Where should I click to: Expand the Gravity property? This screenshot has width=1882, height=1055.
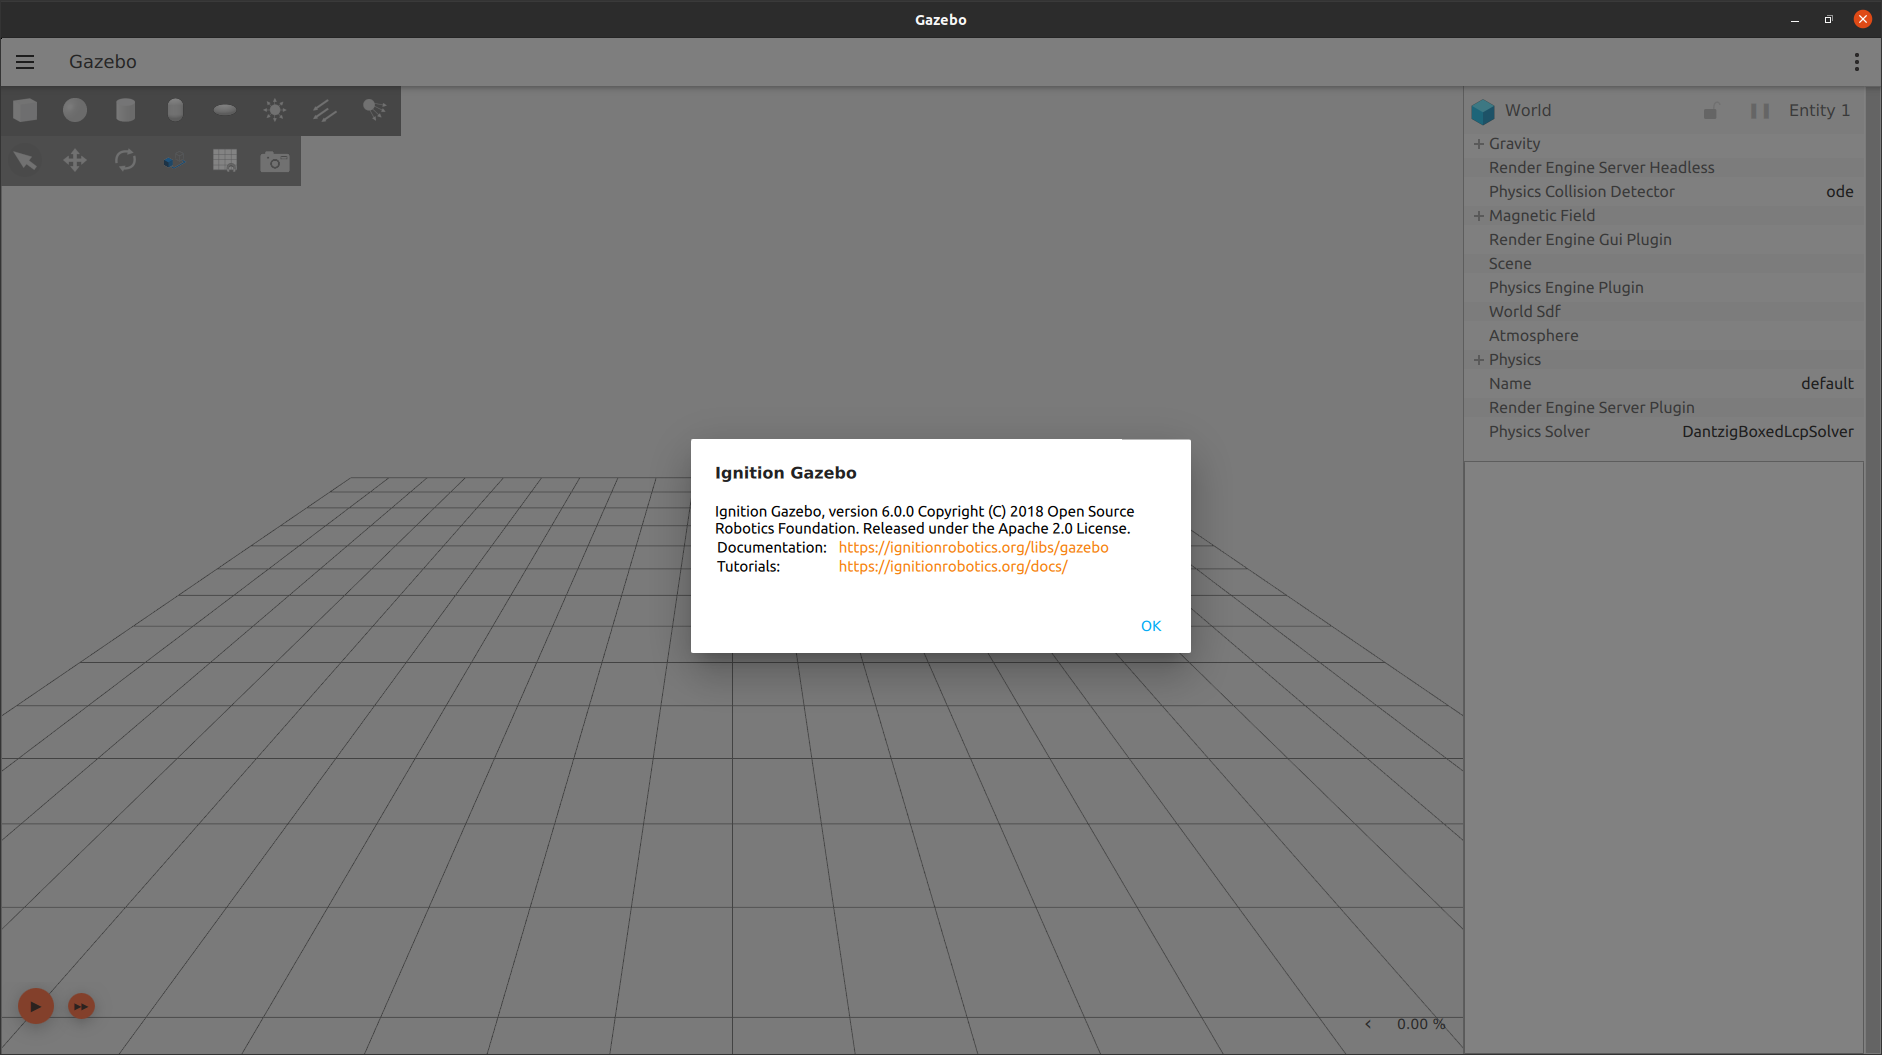pos(1479,144)
